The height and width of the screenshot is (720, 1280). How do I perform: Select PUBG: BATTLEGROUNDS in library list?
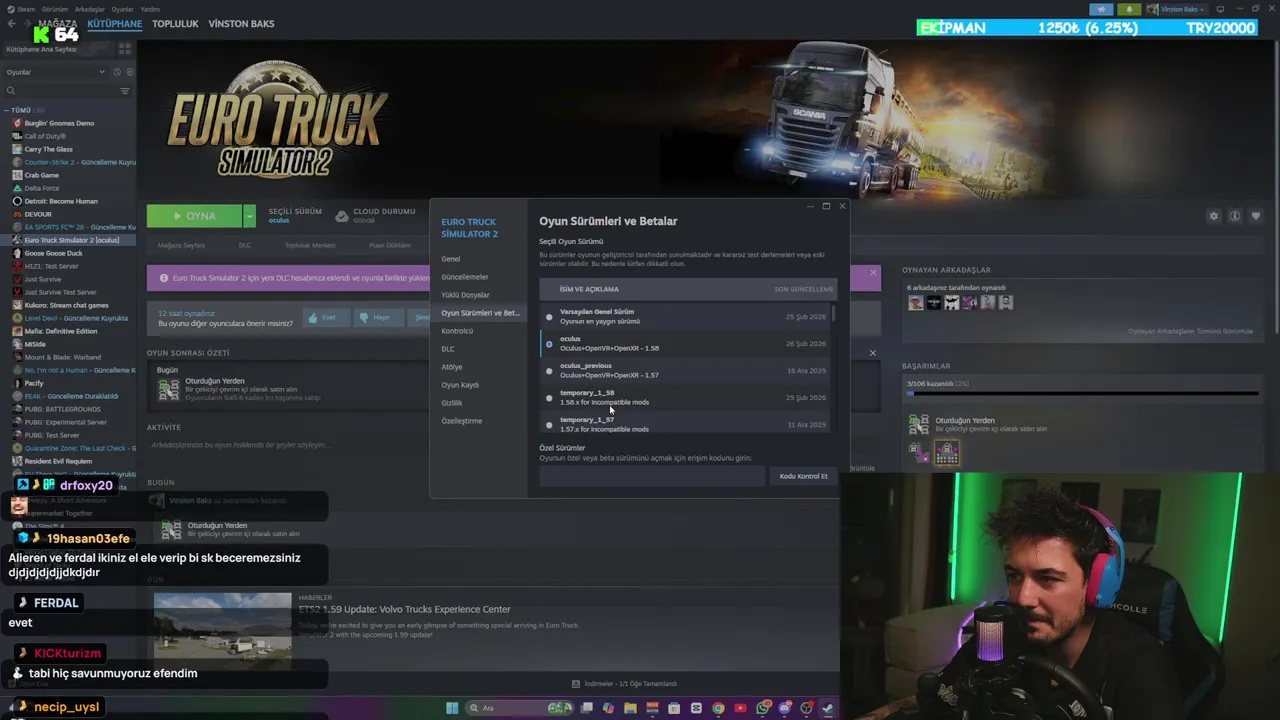click(62, 409)
